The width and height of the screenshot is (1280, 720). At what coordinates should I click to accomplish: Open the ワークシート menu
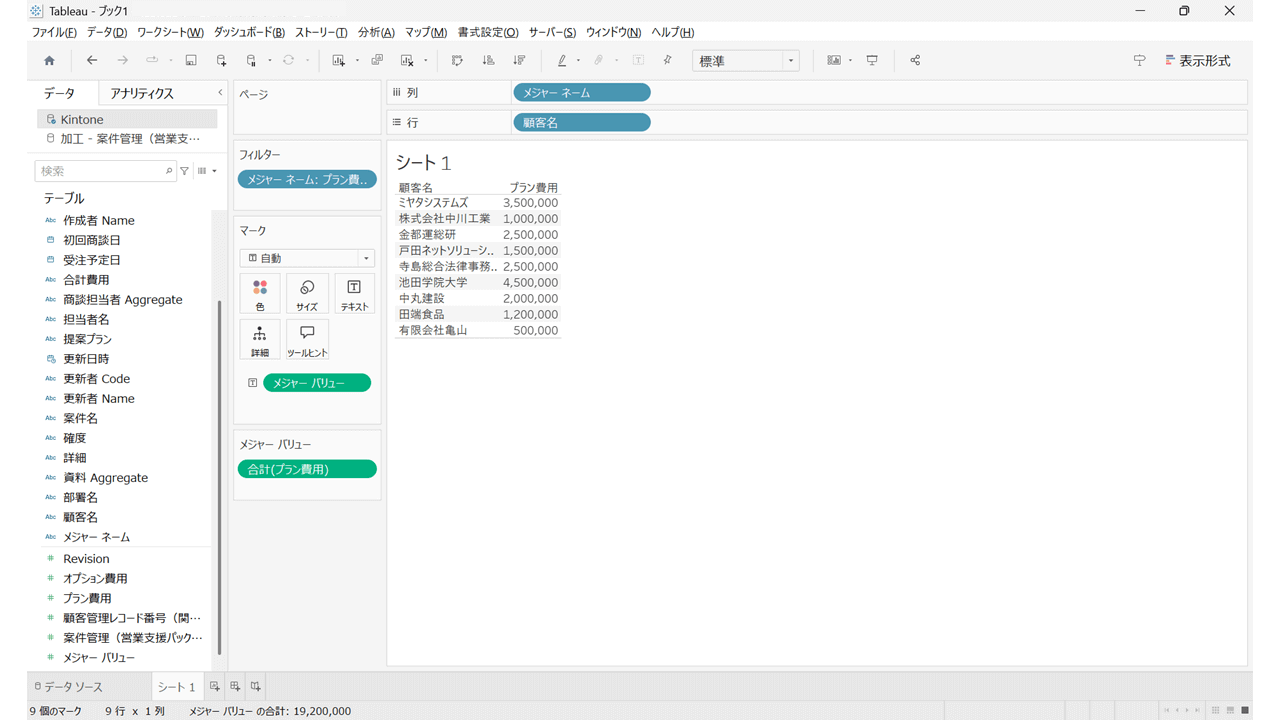pos(170,33)
